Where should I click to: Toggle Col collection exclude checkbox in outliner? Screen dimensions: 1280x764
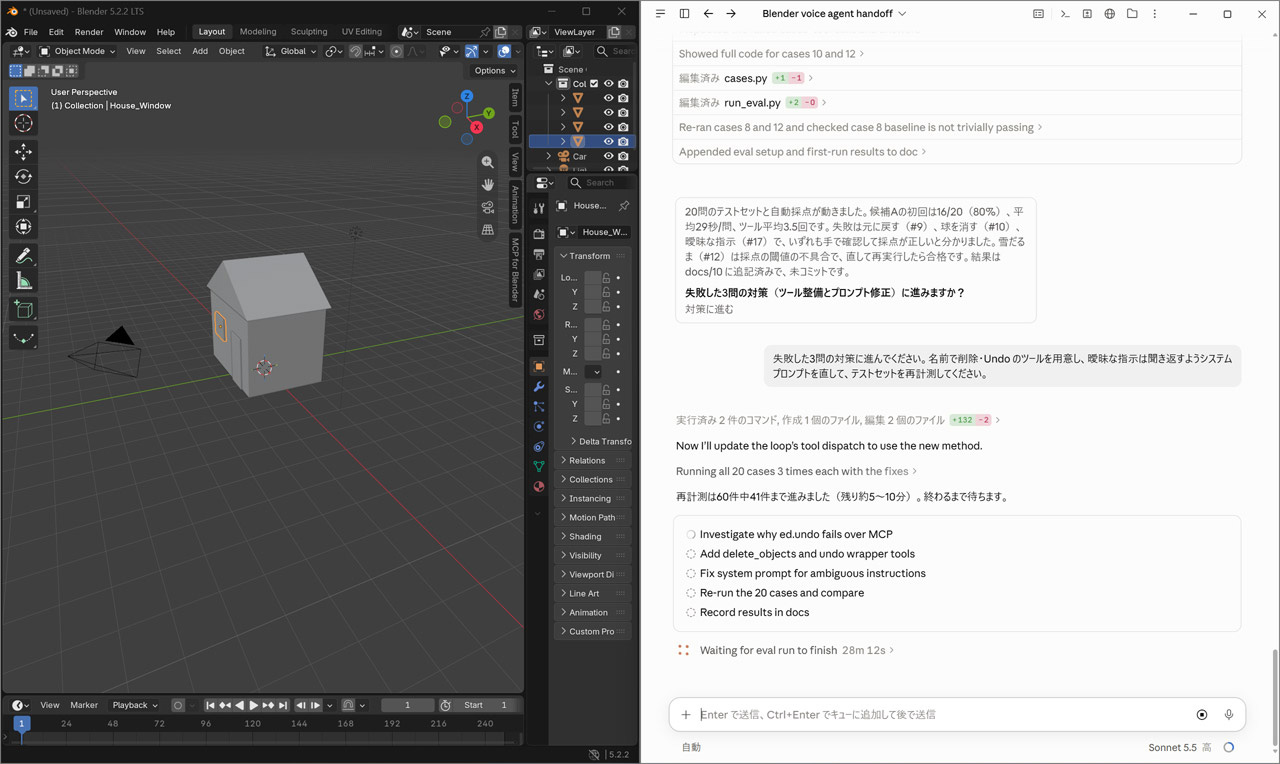point(594,84)
